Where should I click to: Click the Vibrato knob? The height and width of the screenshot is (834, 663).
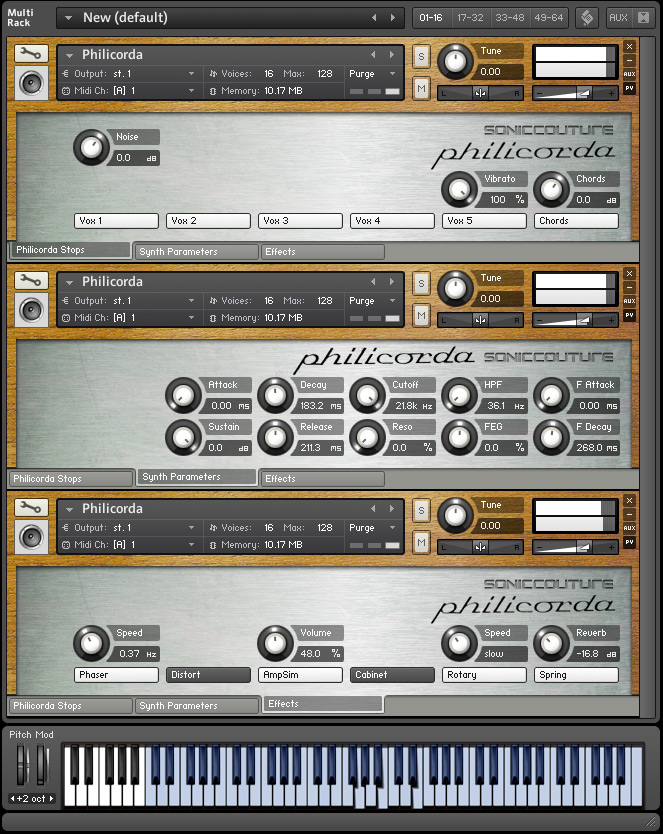tap(459, 189)
